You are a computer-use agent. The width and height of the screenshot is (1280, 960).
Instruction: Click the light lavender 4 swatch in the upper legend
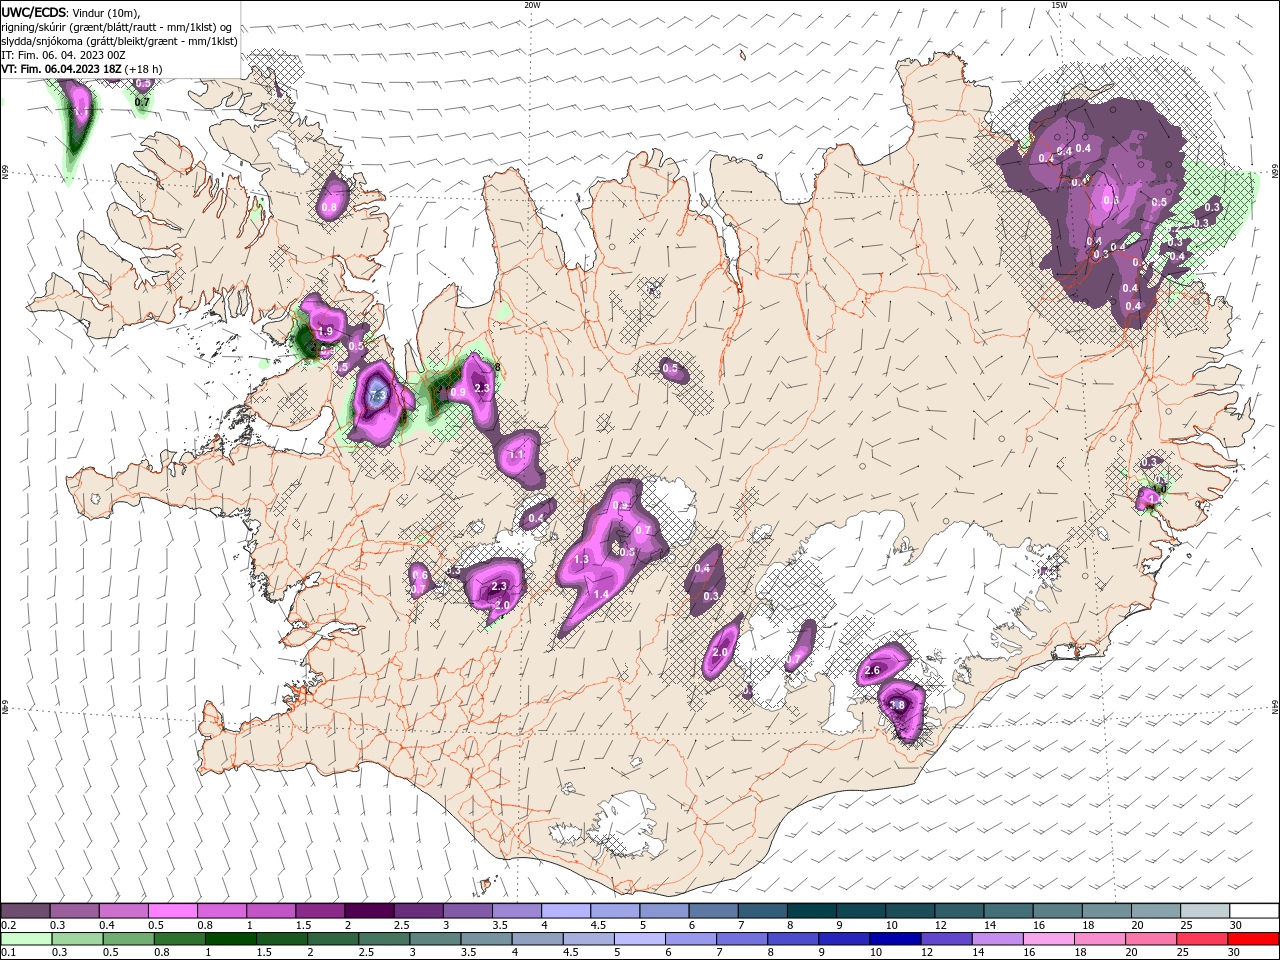565,911
